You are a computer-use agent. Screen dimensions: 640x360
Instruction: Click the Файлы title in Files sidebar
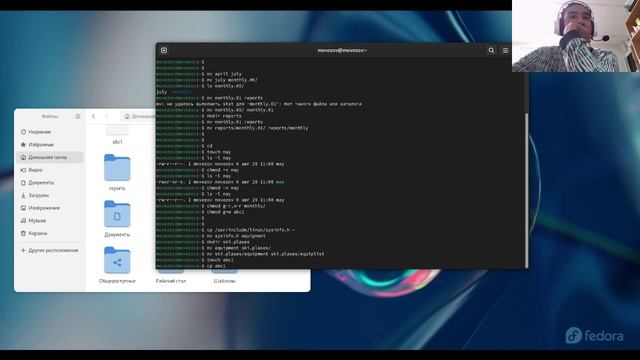[50, 116]
